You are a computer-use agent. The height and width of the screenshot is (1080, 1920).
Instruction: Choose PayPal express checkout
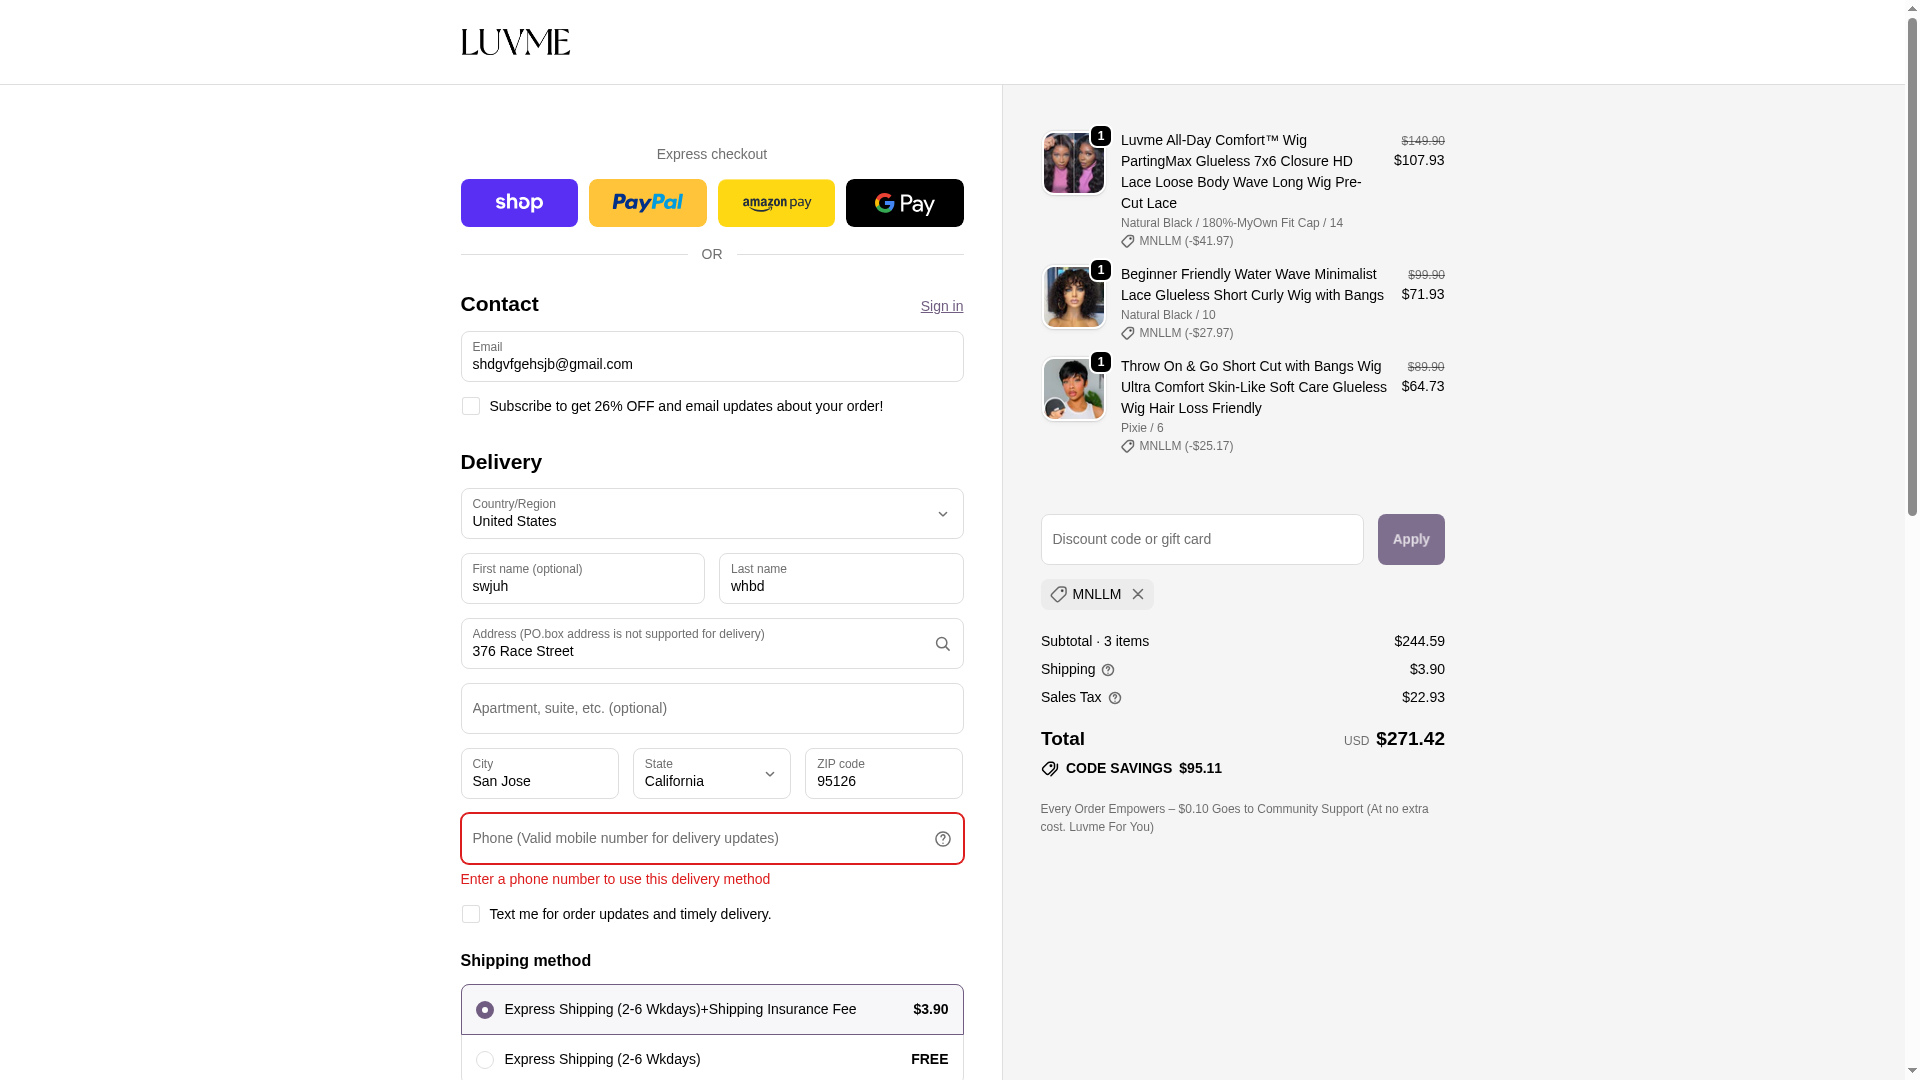click(x=648, y=203)
